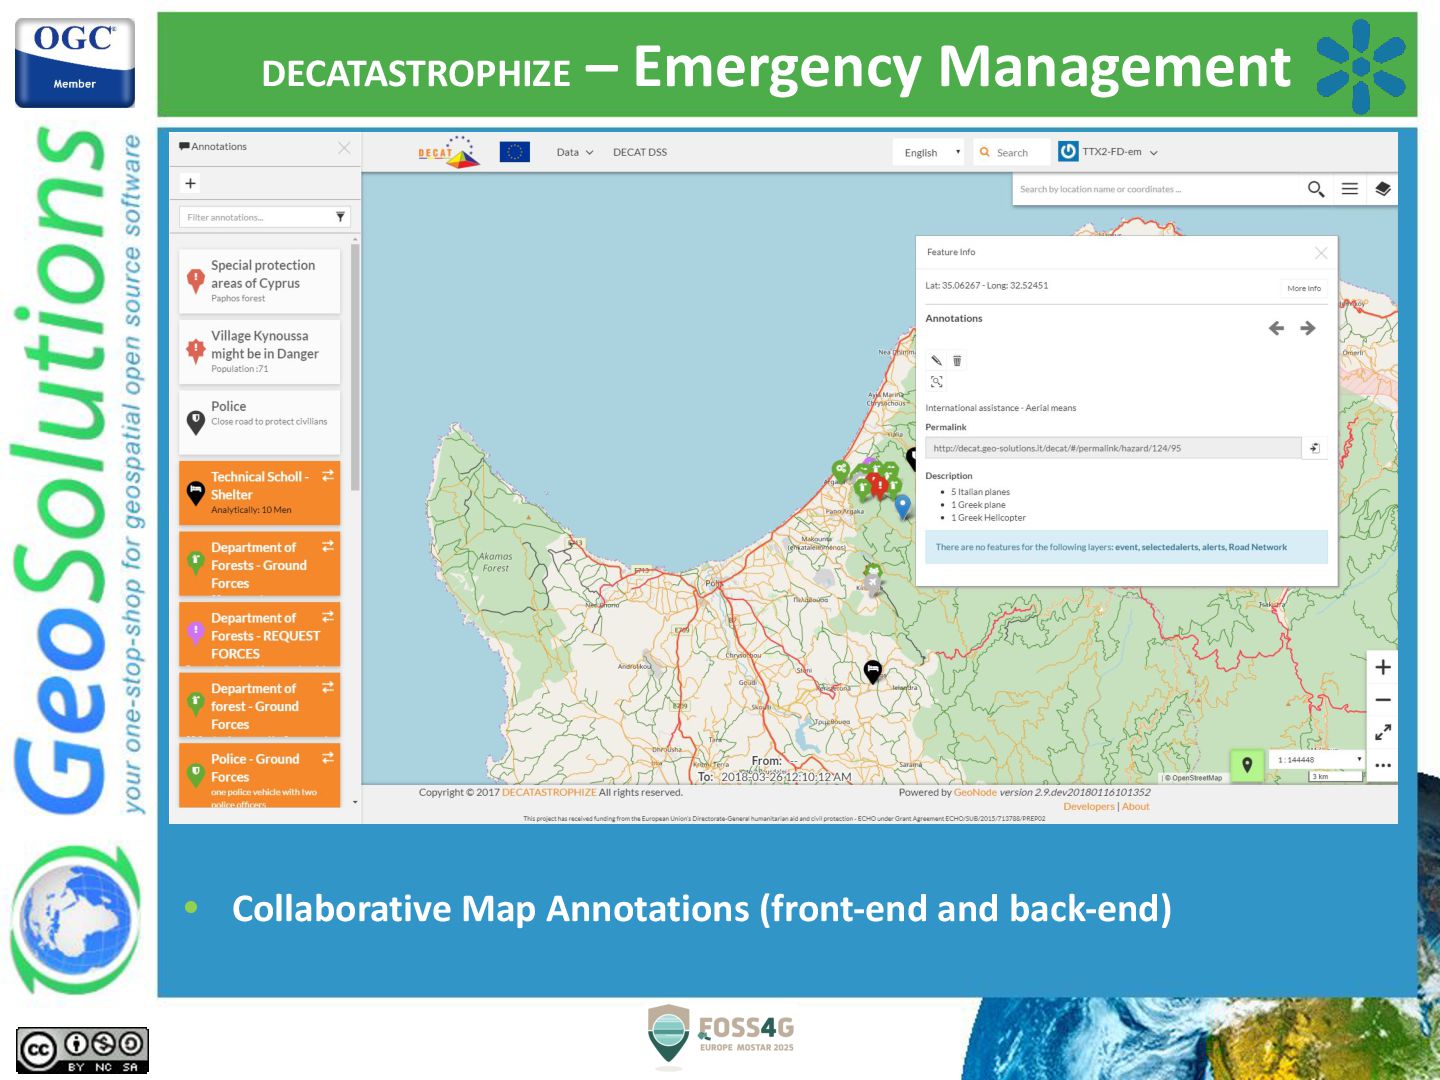Open the map layers stack icon

pyautogui.click(x=1383, y=189)
